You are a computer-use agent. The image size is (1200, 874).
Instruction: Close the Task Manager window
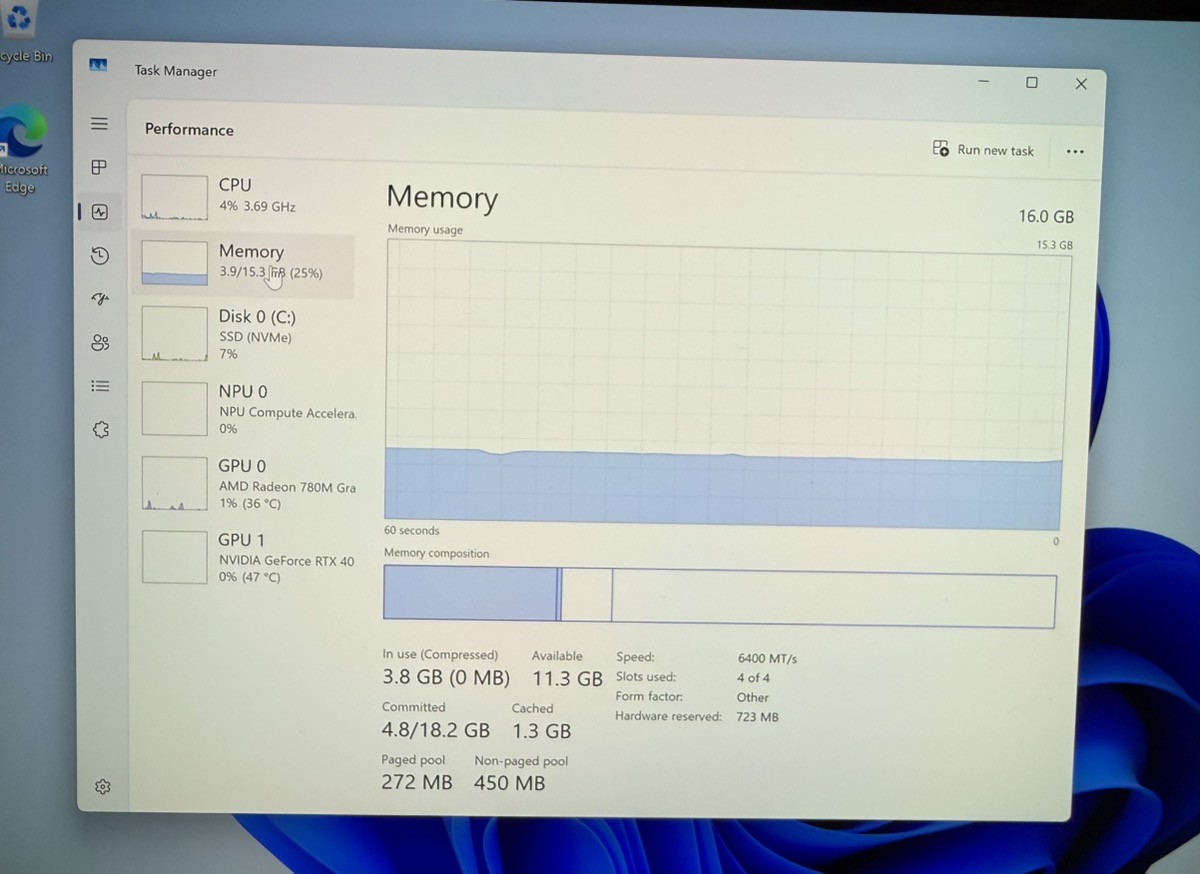point(1081,85)
